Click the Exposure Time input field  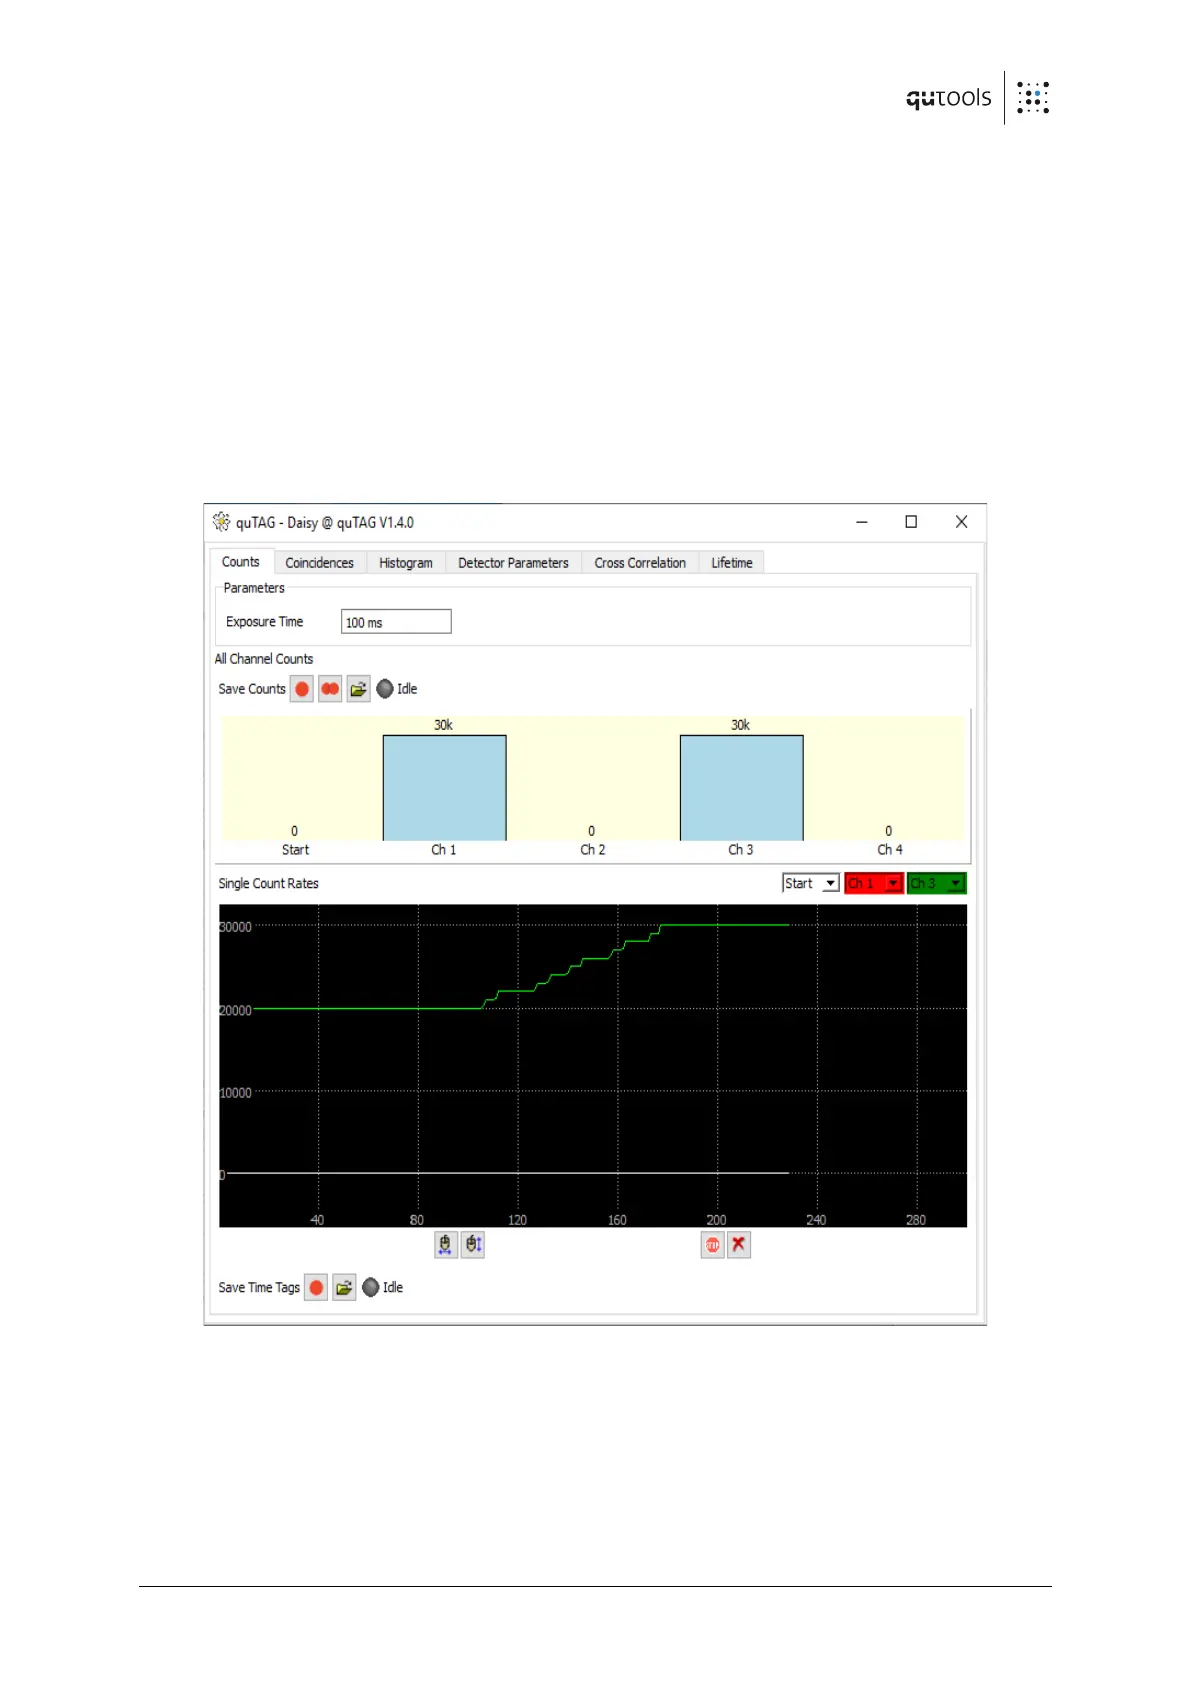click(396, 622)
